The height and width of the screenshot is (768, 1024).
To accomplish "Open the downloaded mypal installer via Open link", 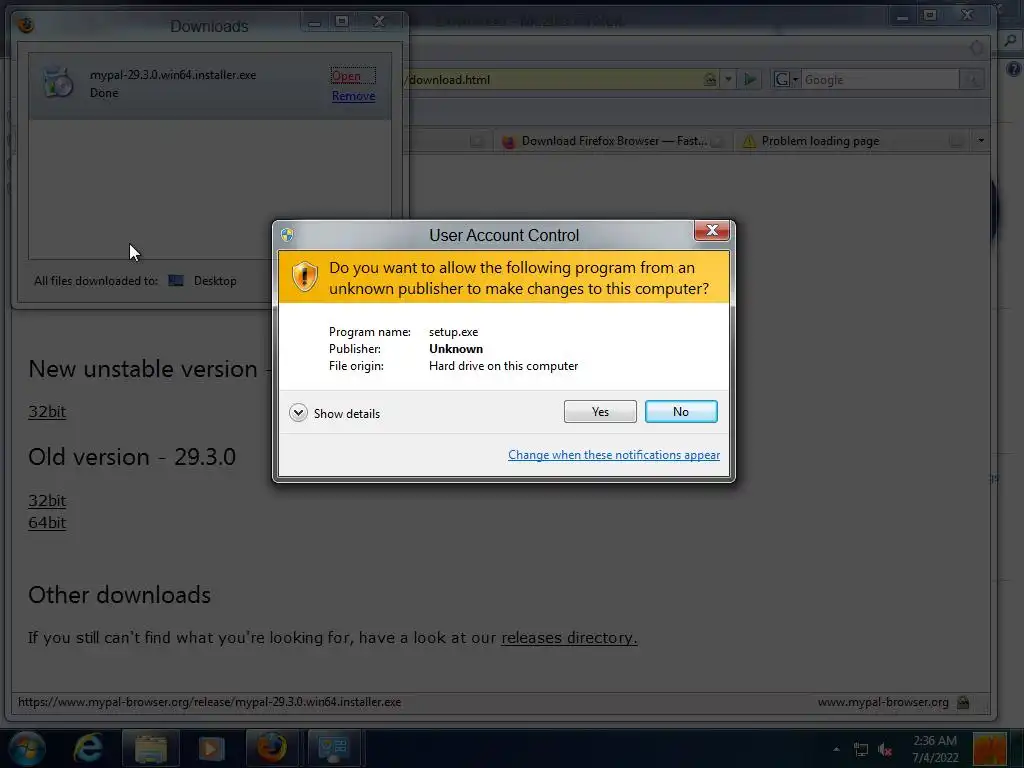I will [346, 76].
